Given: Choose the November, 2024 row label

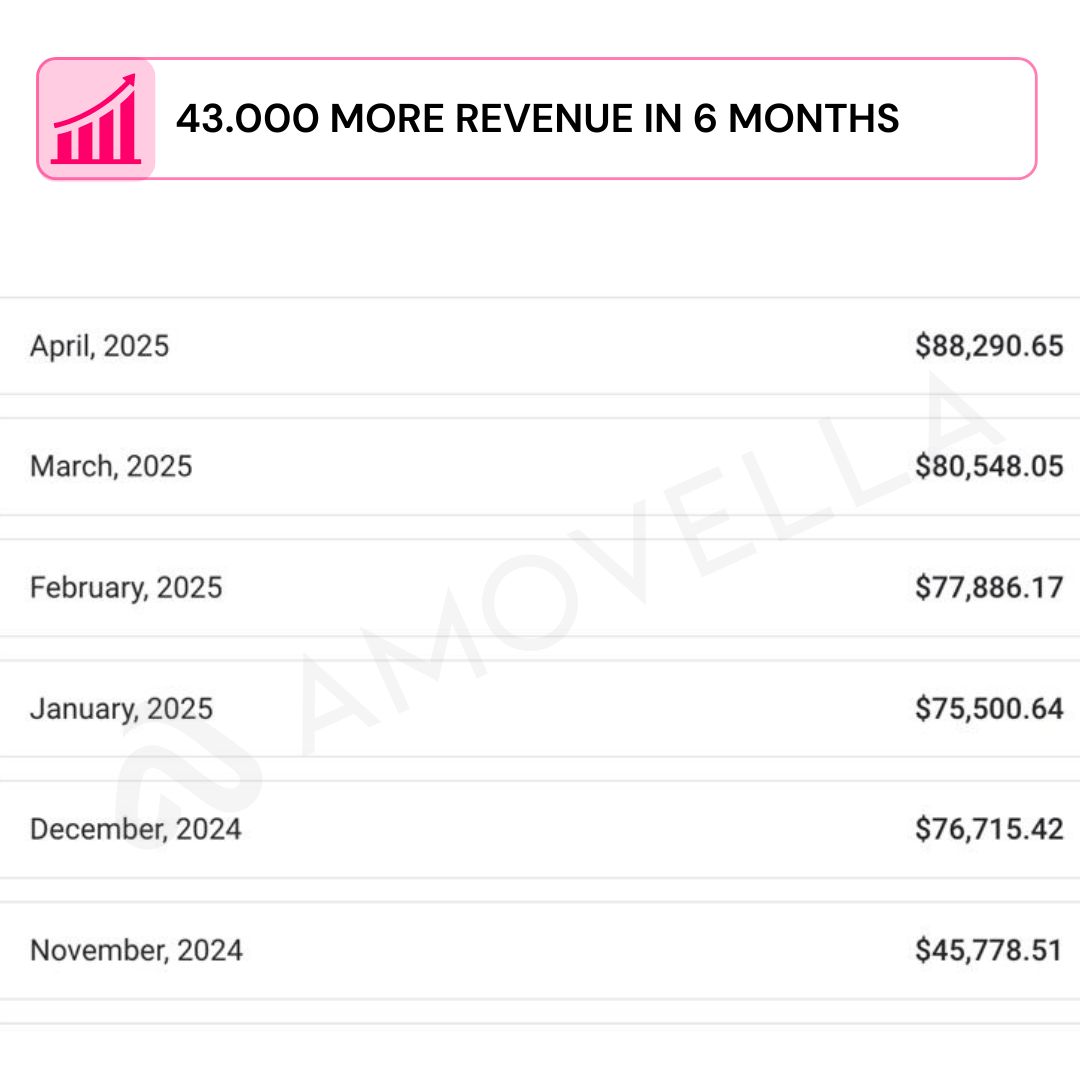Looking at the screenshot, I should tap(136, 950).
